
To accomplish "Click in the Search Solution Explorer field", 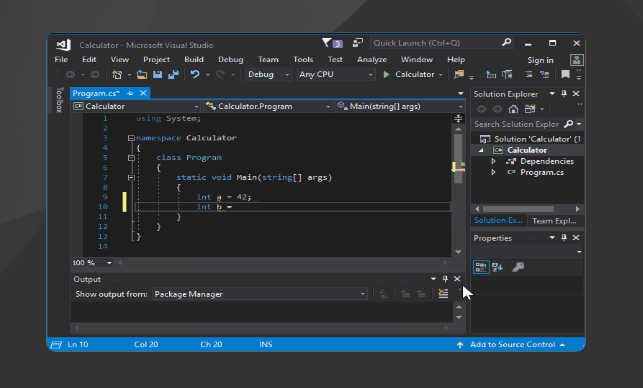I will [518, 124].
